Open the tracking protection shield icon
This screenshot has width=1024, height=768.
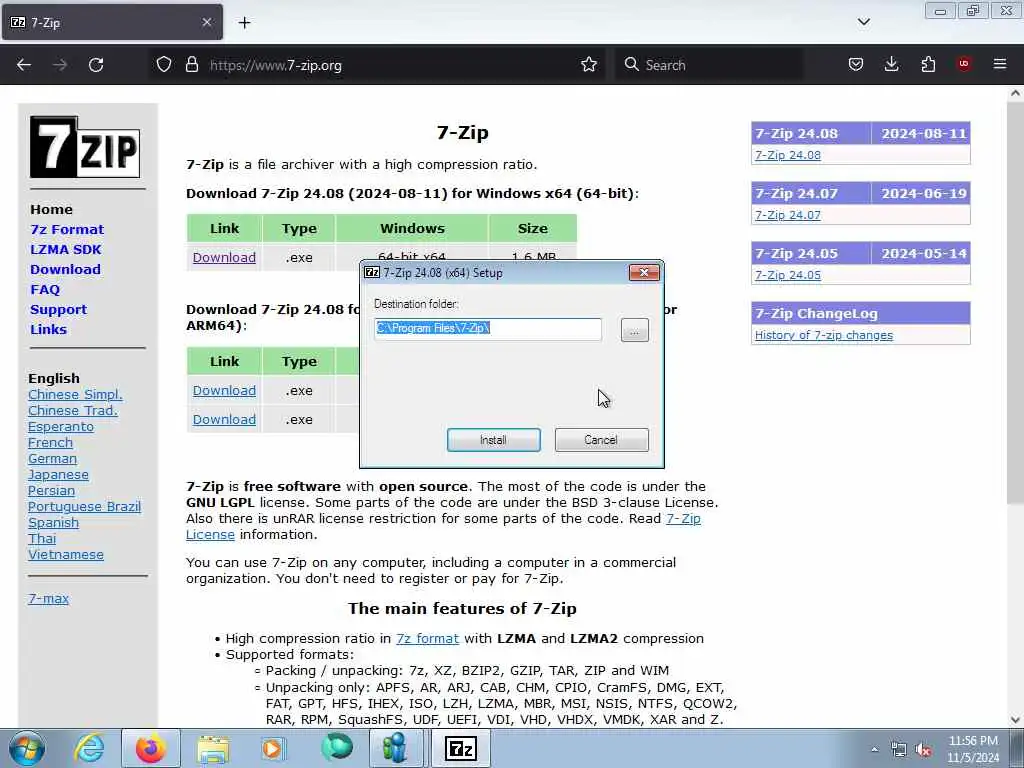(164, 65)
